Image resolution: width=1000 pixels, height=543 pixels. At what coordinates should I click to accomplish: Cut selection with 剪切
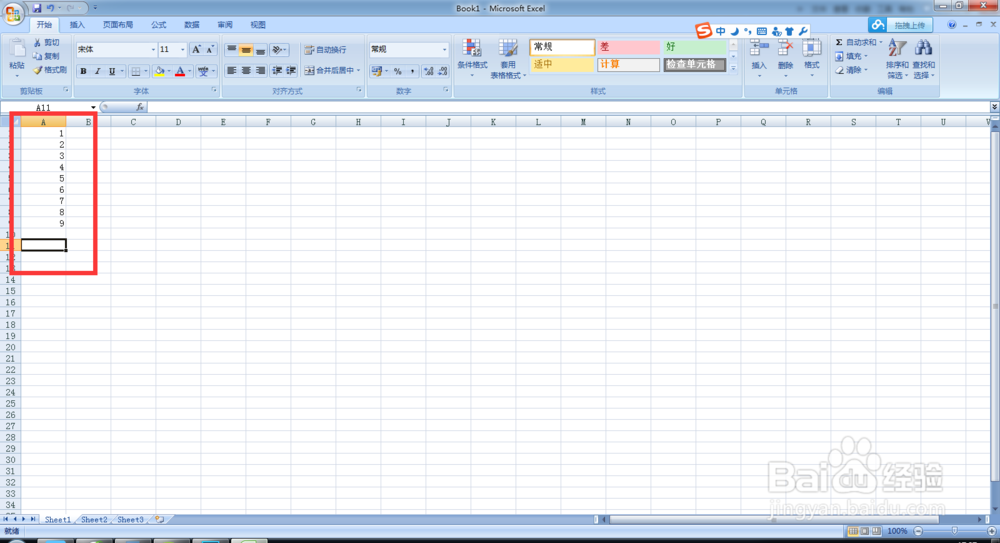(47, 42)
